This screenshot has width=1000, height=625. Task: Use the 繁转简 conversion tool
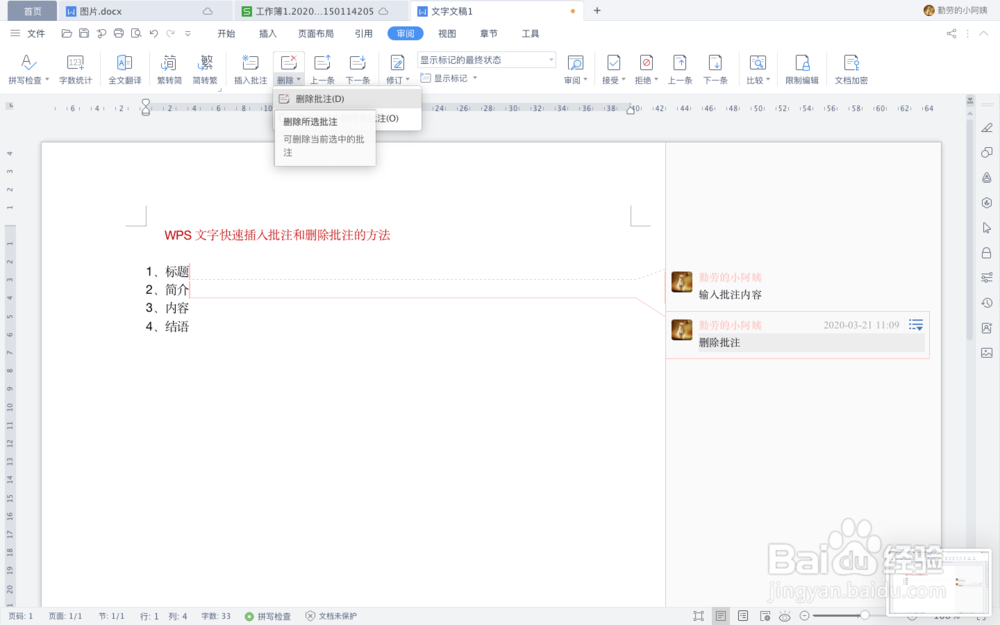(x=168, y=66)
